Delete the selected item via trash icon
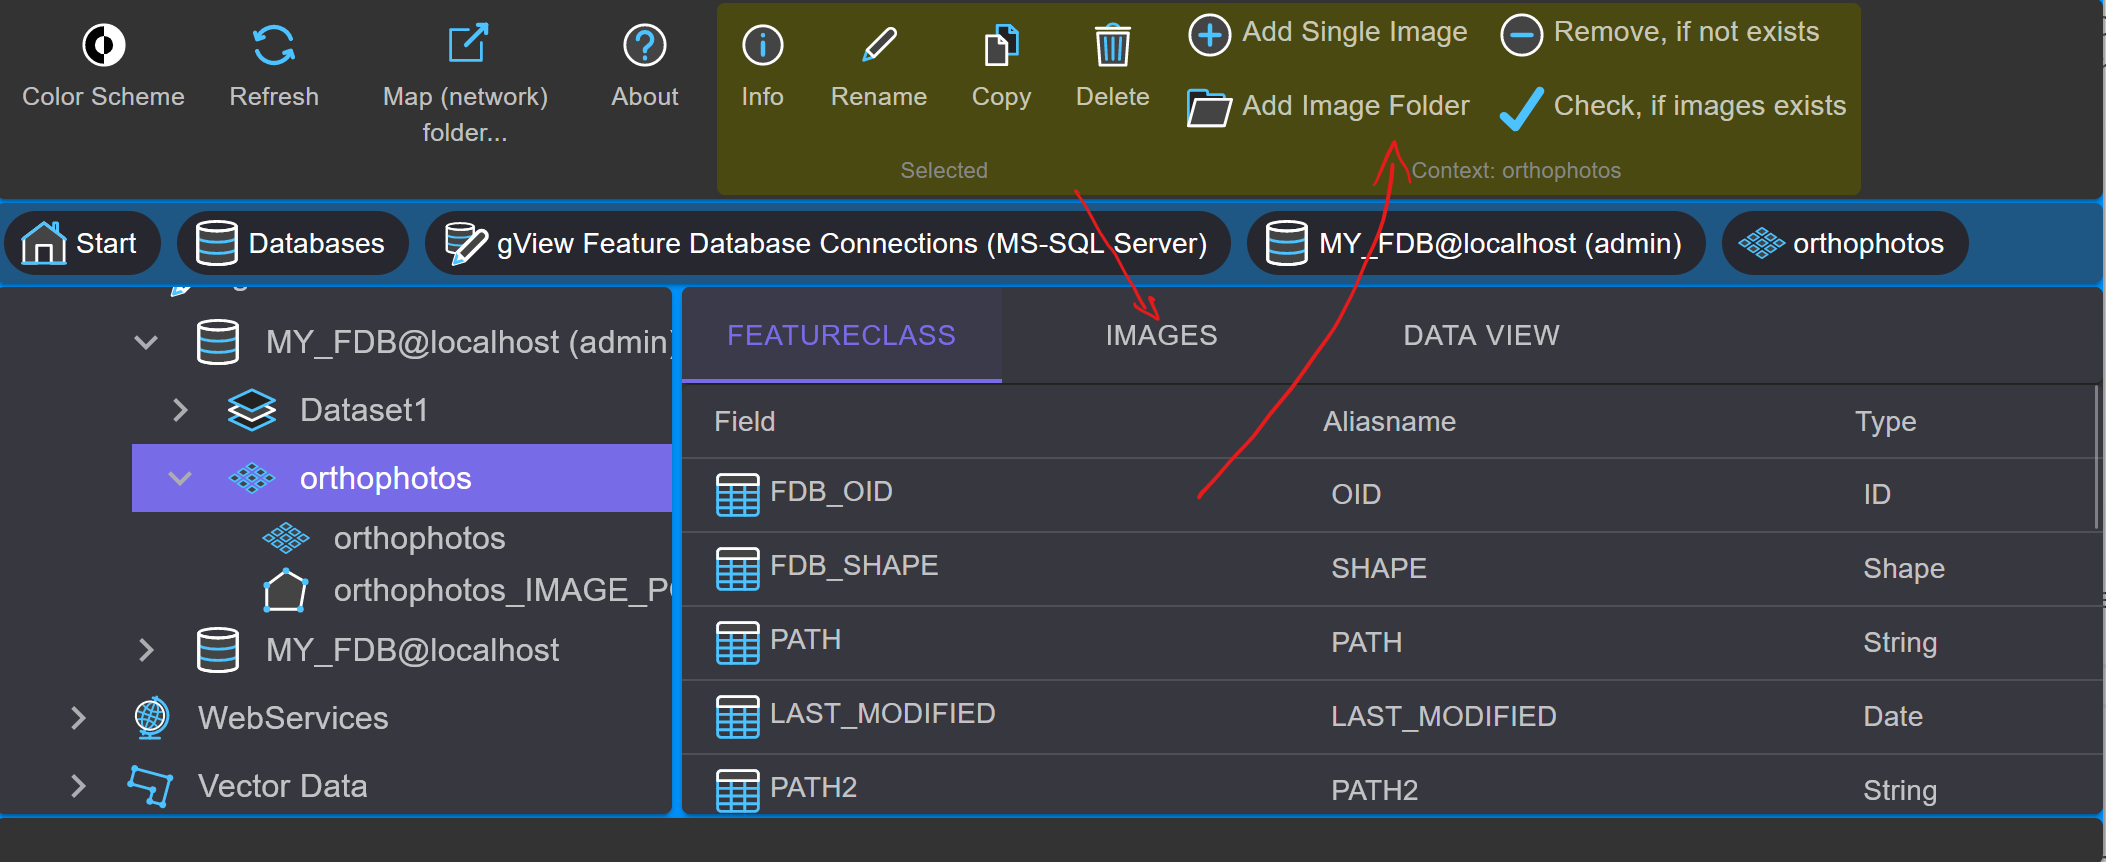 (x=1112, y=45)
